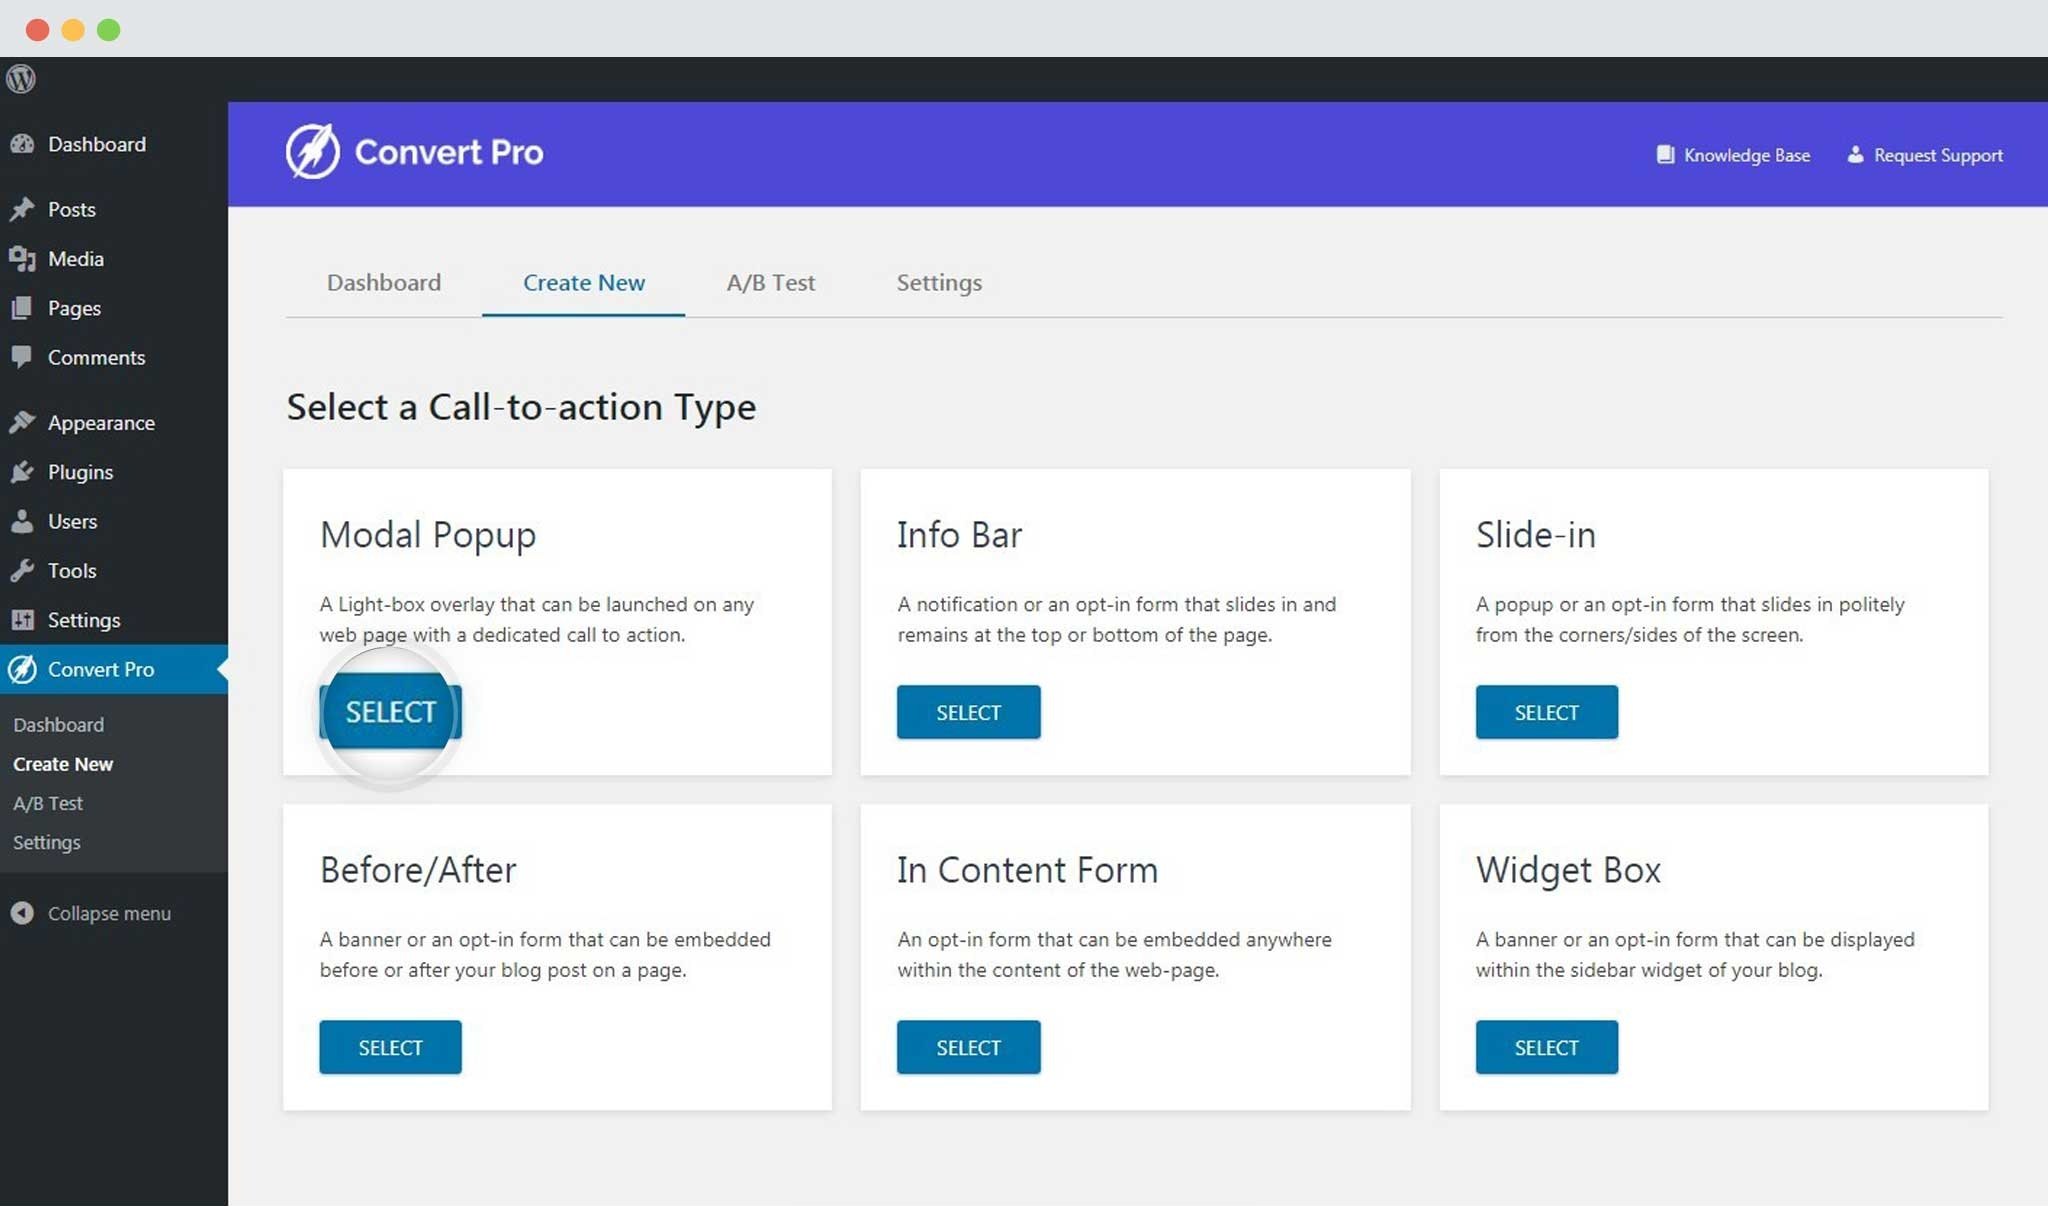This screenshot has width=2048, height=1206.
Task: Switch to the Settings tab
Action: 939,283
